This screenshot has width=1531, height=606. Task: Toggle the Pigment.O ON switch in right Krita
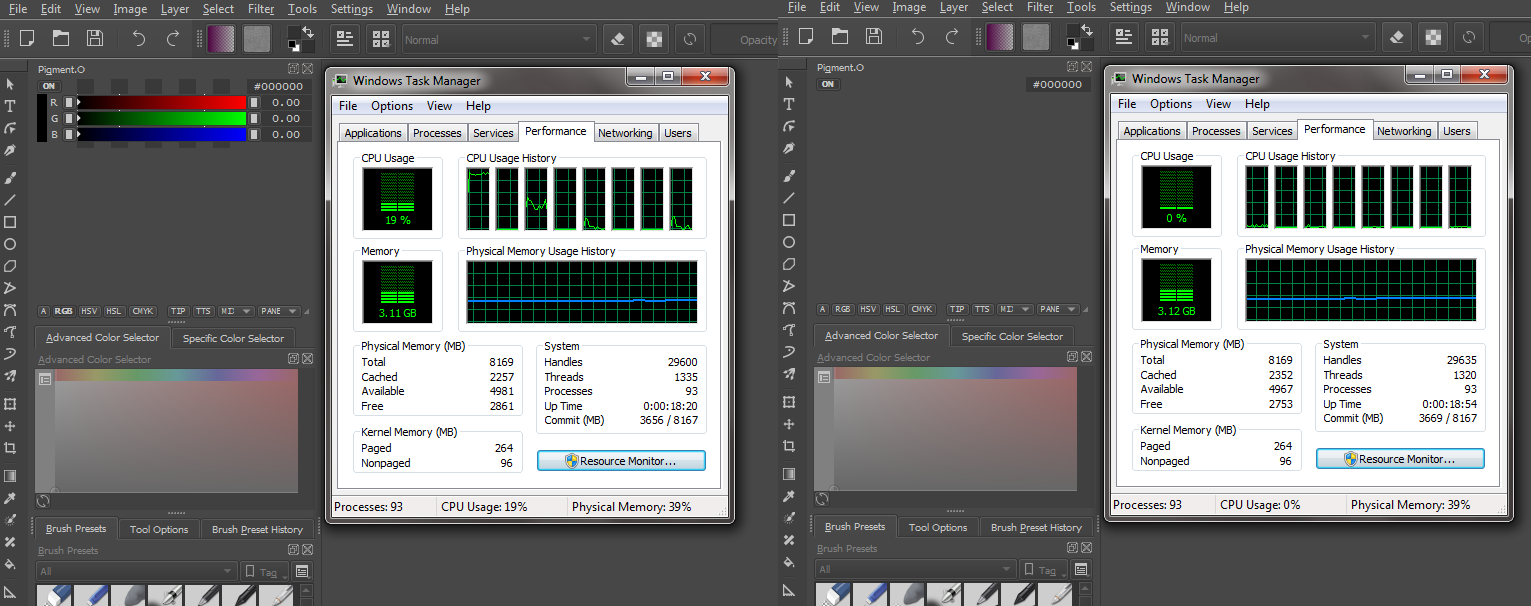[x=828, y=84]
